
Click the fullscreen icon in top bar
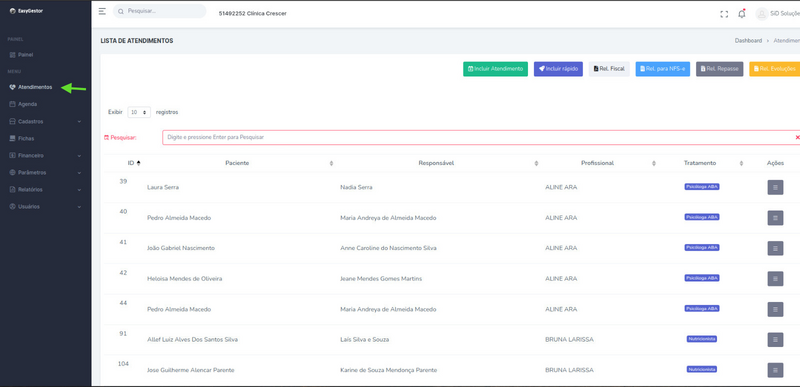(724, 14)
